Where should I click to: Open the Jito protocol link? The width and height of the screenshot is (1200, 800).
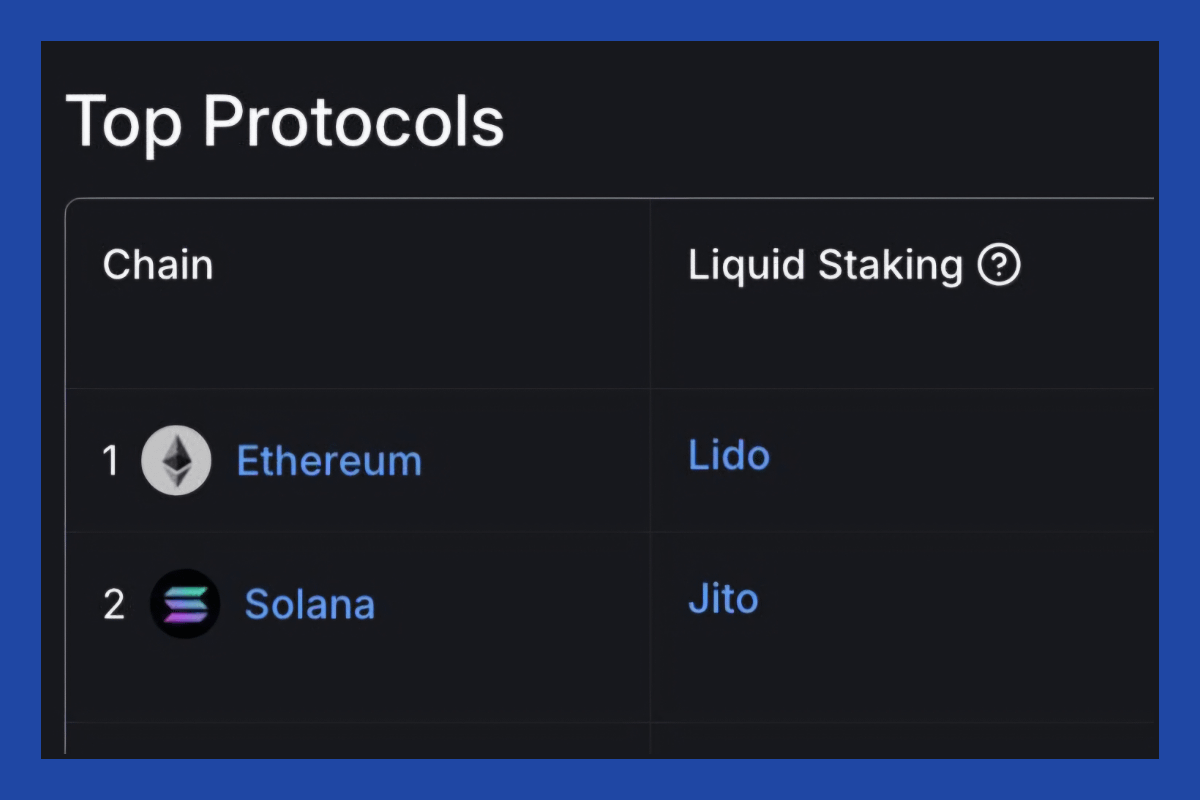723,599
